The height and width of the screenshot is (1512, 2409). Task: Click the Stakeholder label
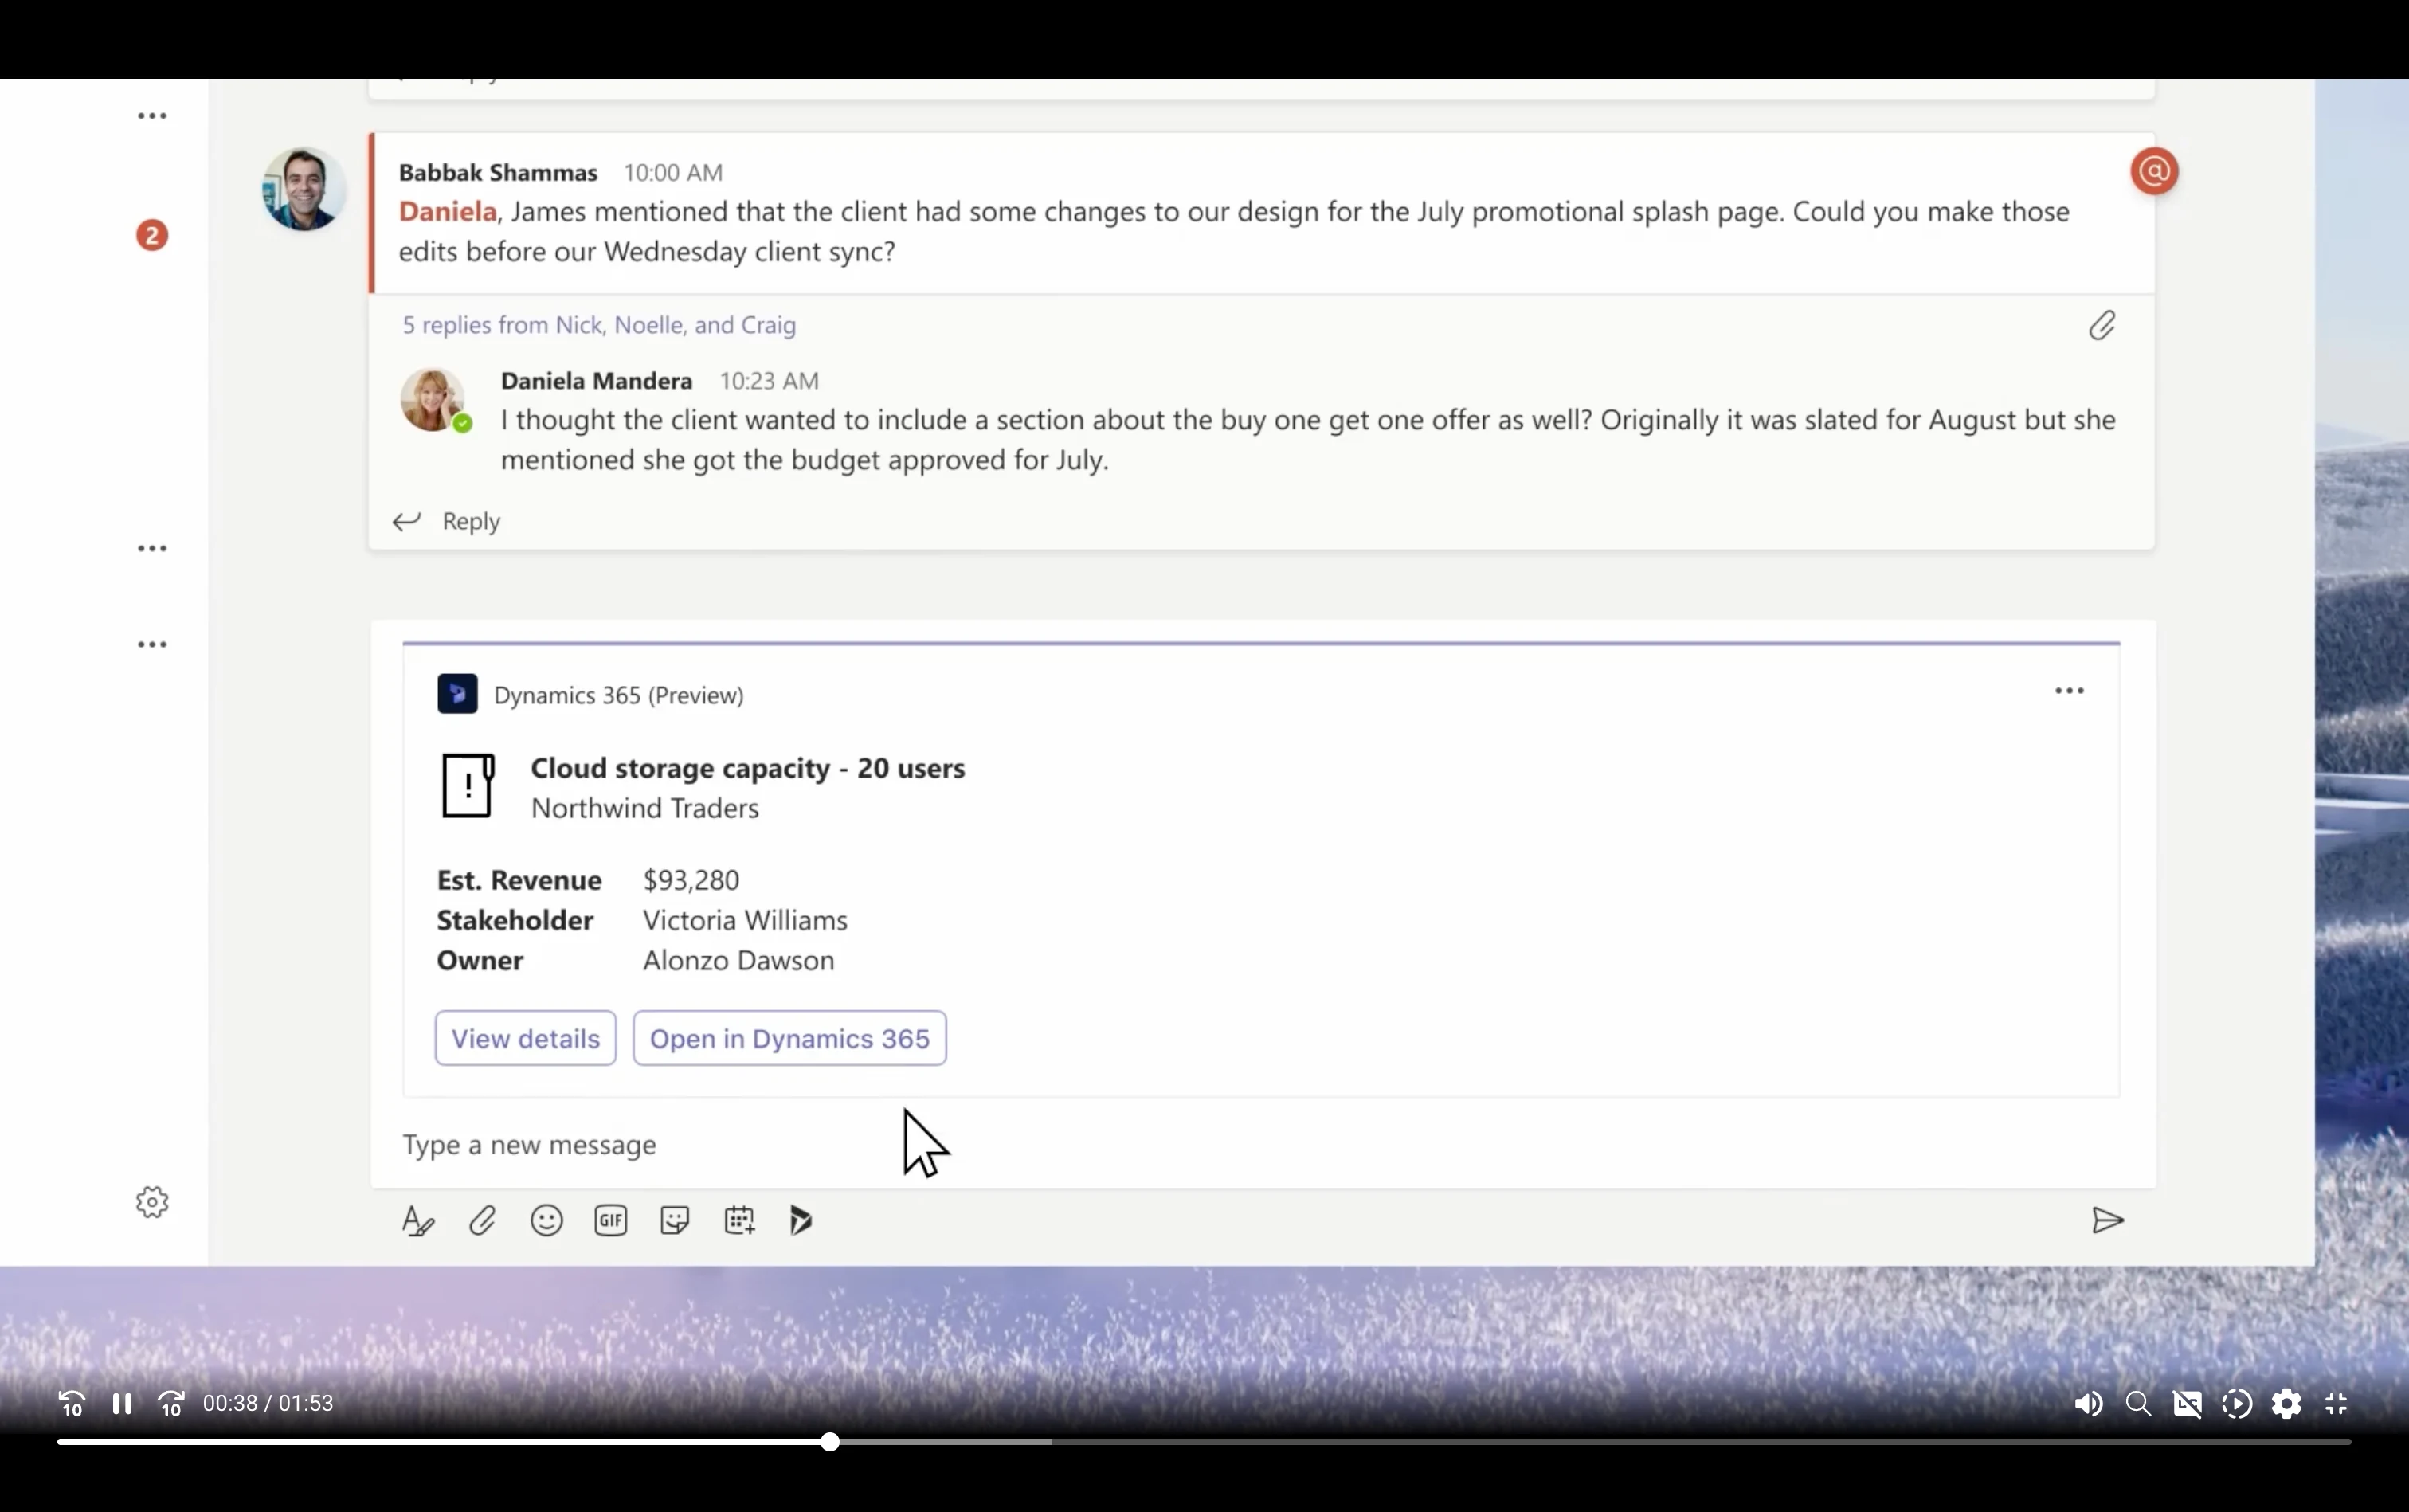(515, 920)
